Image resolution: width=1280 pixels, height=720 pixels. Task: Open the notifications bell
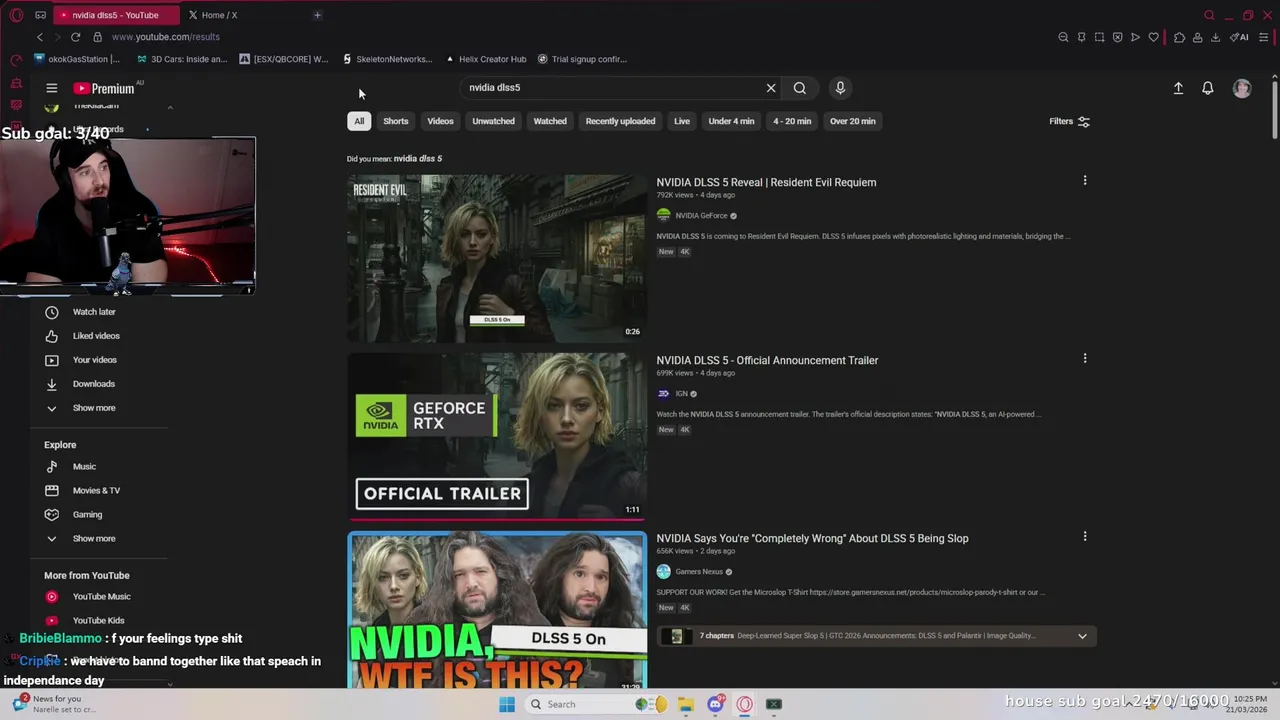click(x=1208, y=88)
